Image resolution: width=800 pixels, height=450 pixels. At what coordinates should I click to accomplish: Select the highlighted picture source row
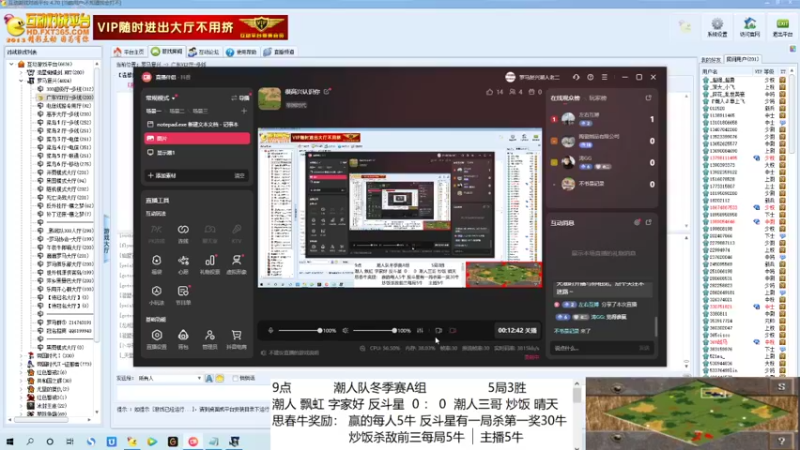point(197,138)
